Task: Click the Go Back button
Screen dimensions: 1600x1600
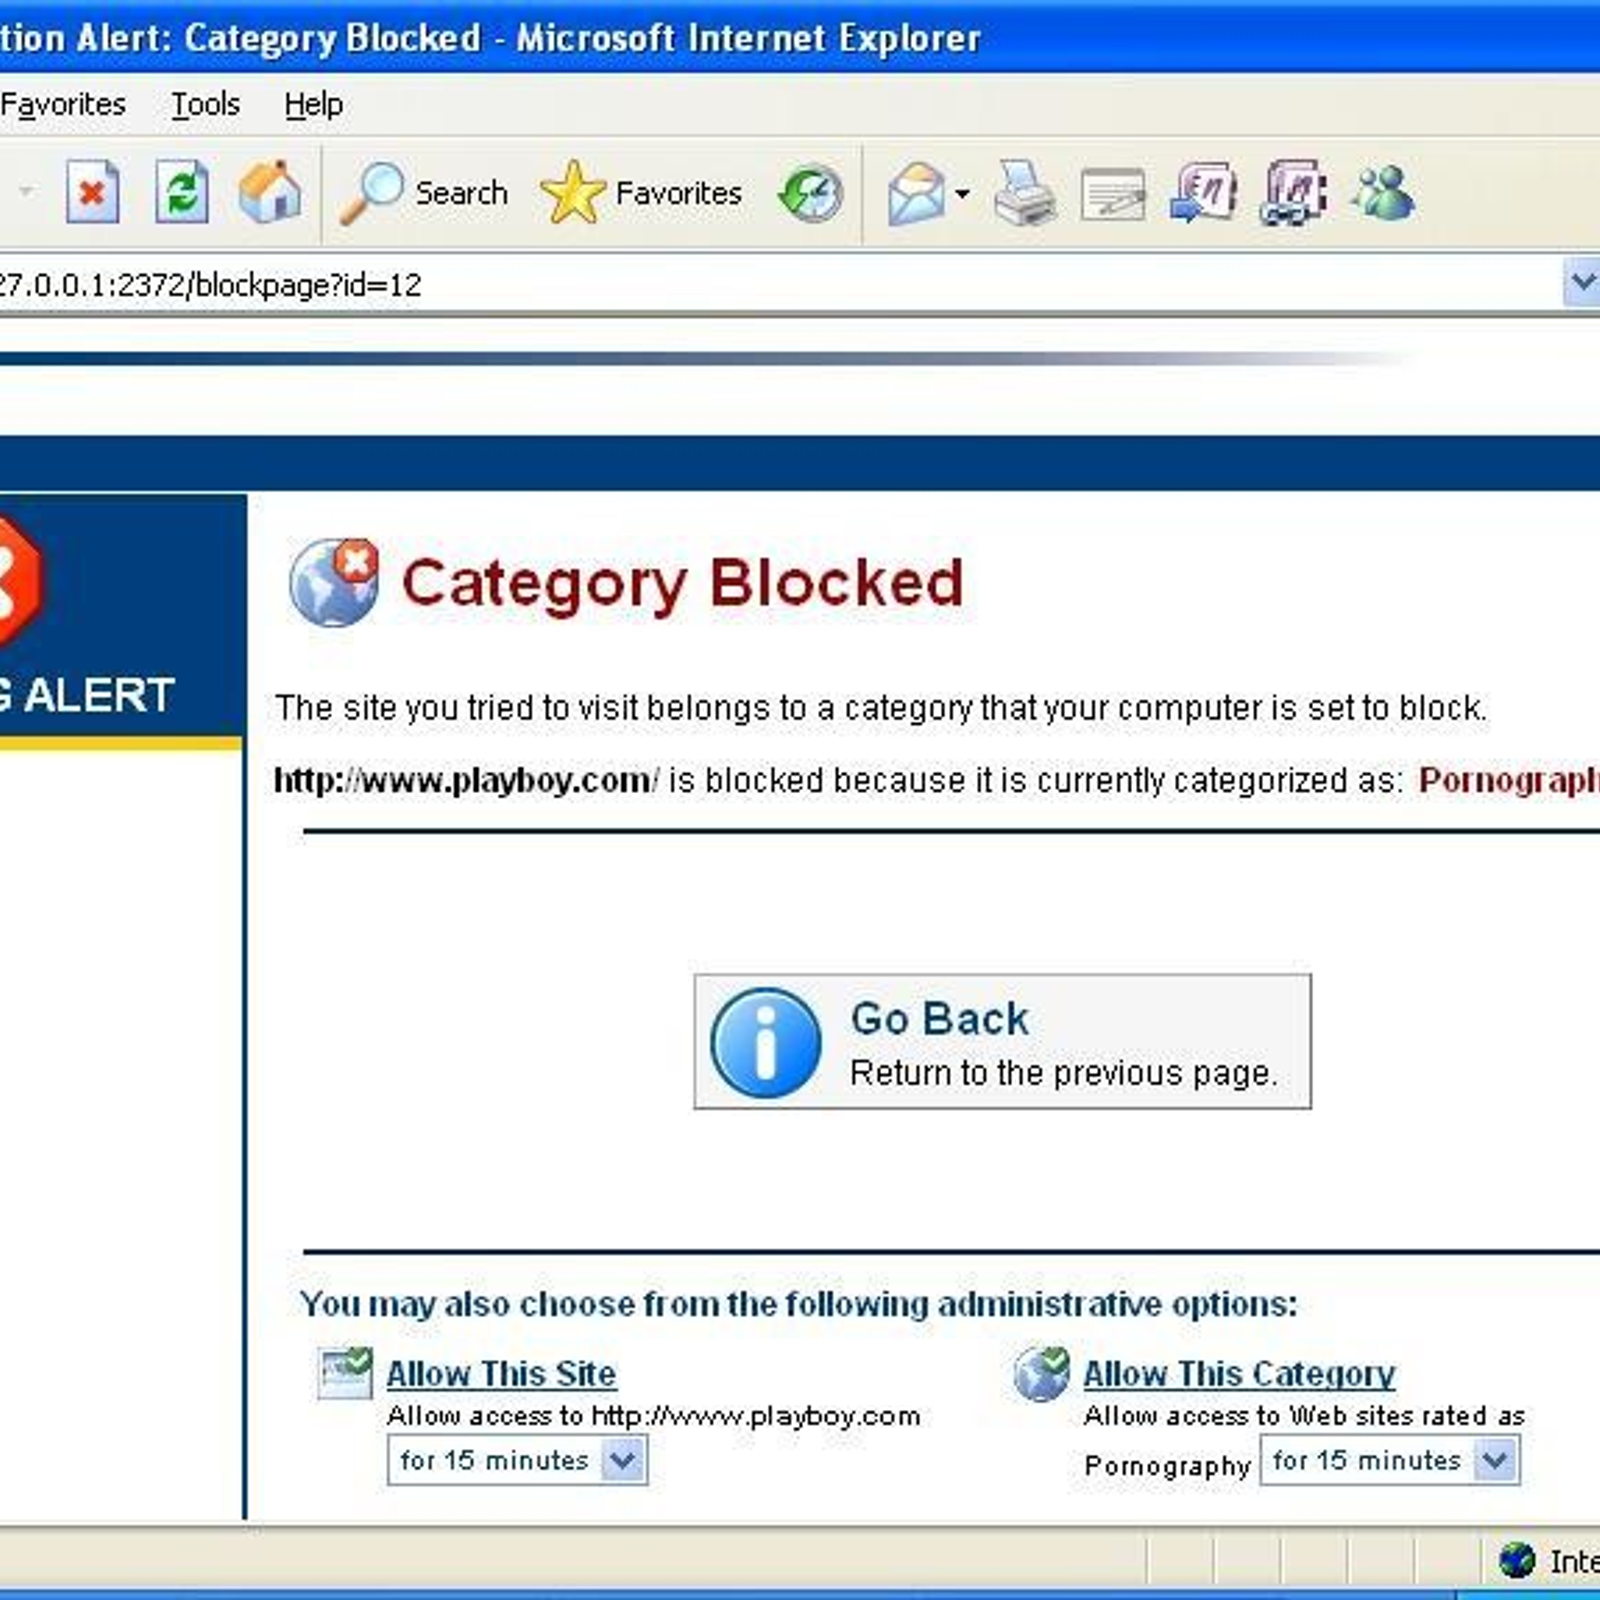Action: (x=1002, y=1041)
